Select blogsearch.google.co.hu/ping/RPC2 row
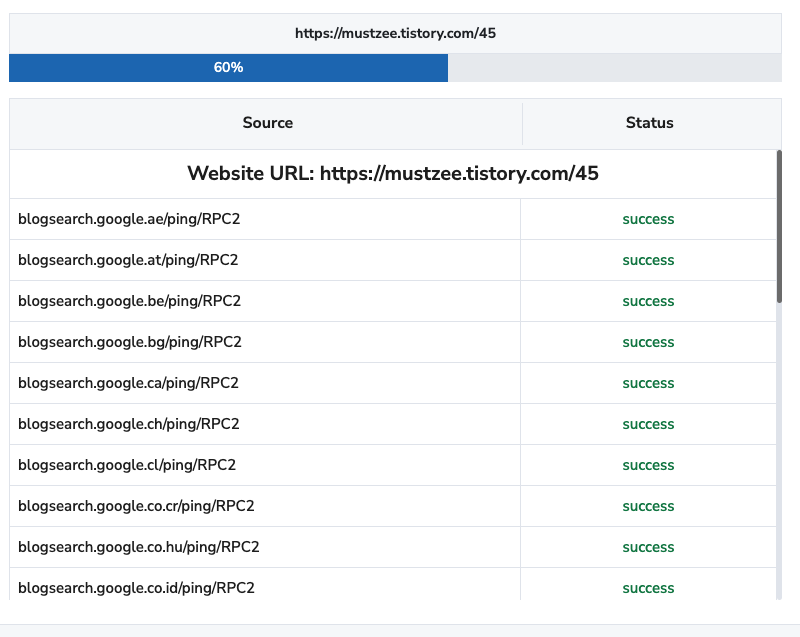Screen dimensions: 800x637 (393, 547)
